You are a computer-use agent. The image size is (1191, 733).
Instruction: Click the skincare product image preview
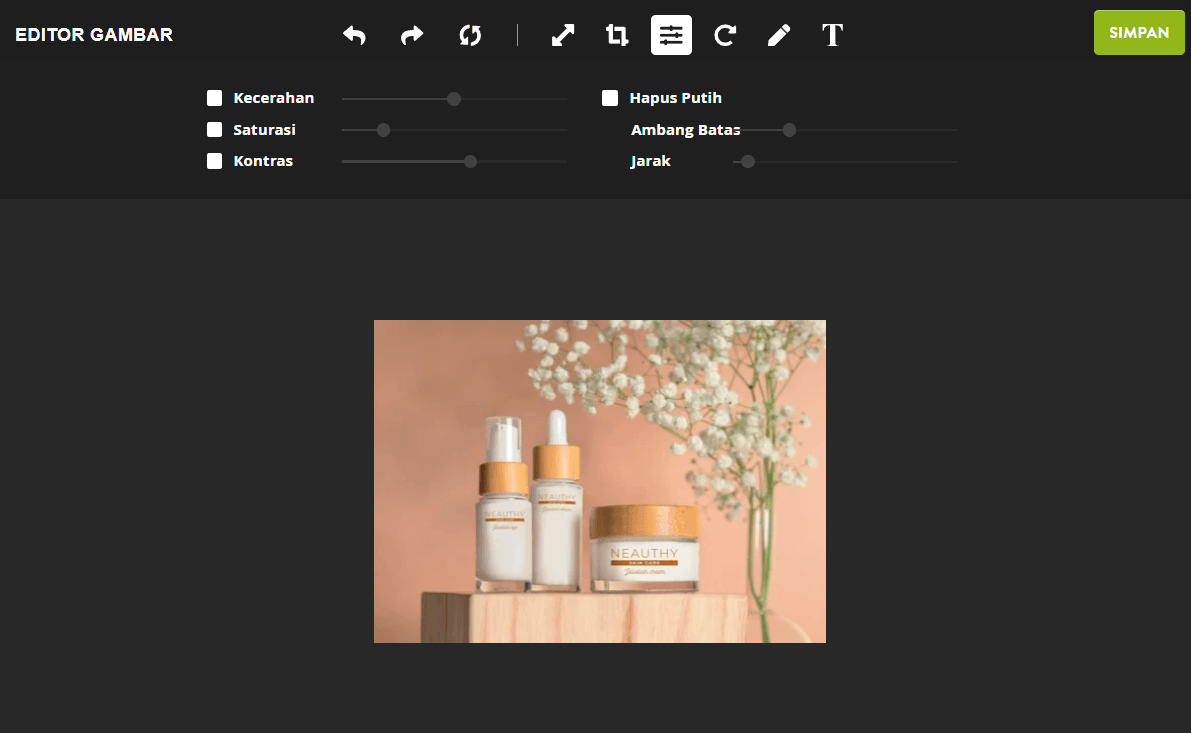coord(599,480)
